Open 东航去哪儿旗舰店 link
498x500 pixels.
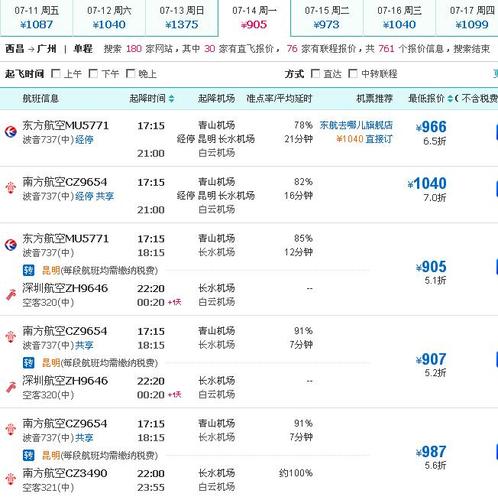click(x=356, y=125)
